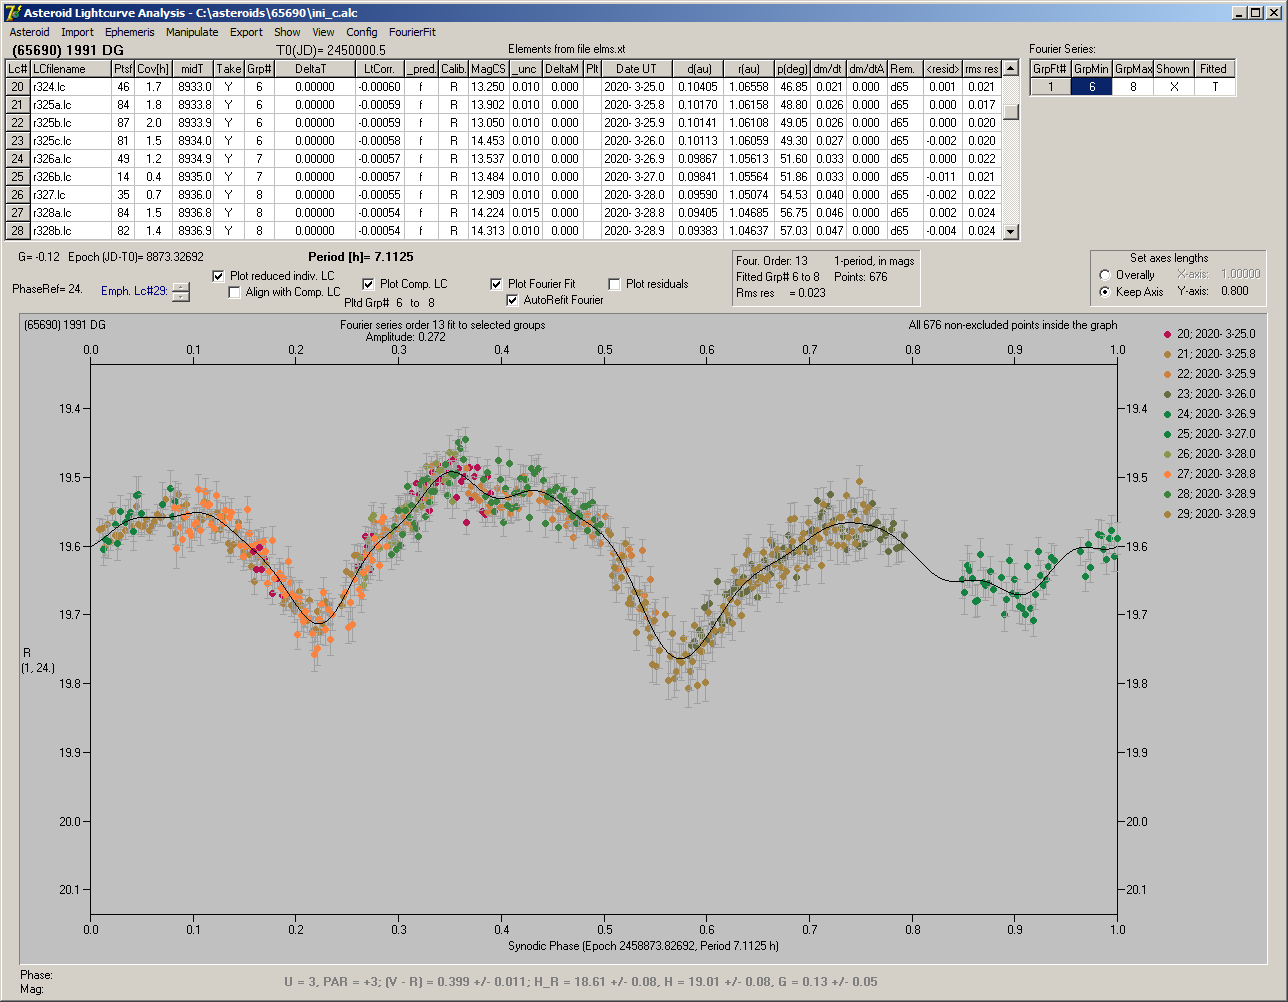Click legend color dot for 24; 2020-3-26.9

coord(1166,414)
